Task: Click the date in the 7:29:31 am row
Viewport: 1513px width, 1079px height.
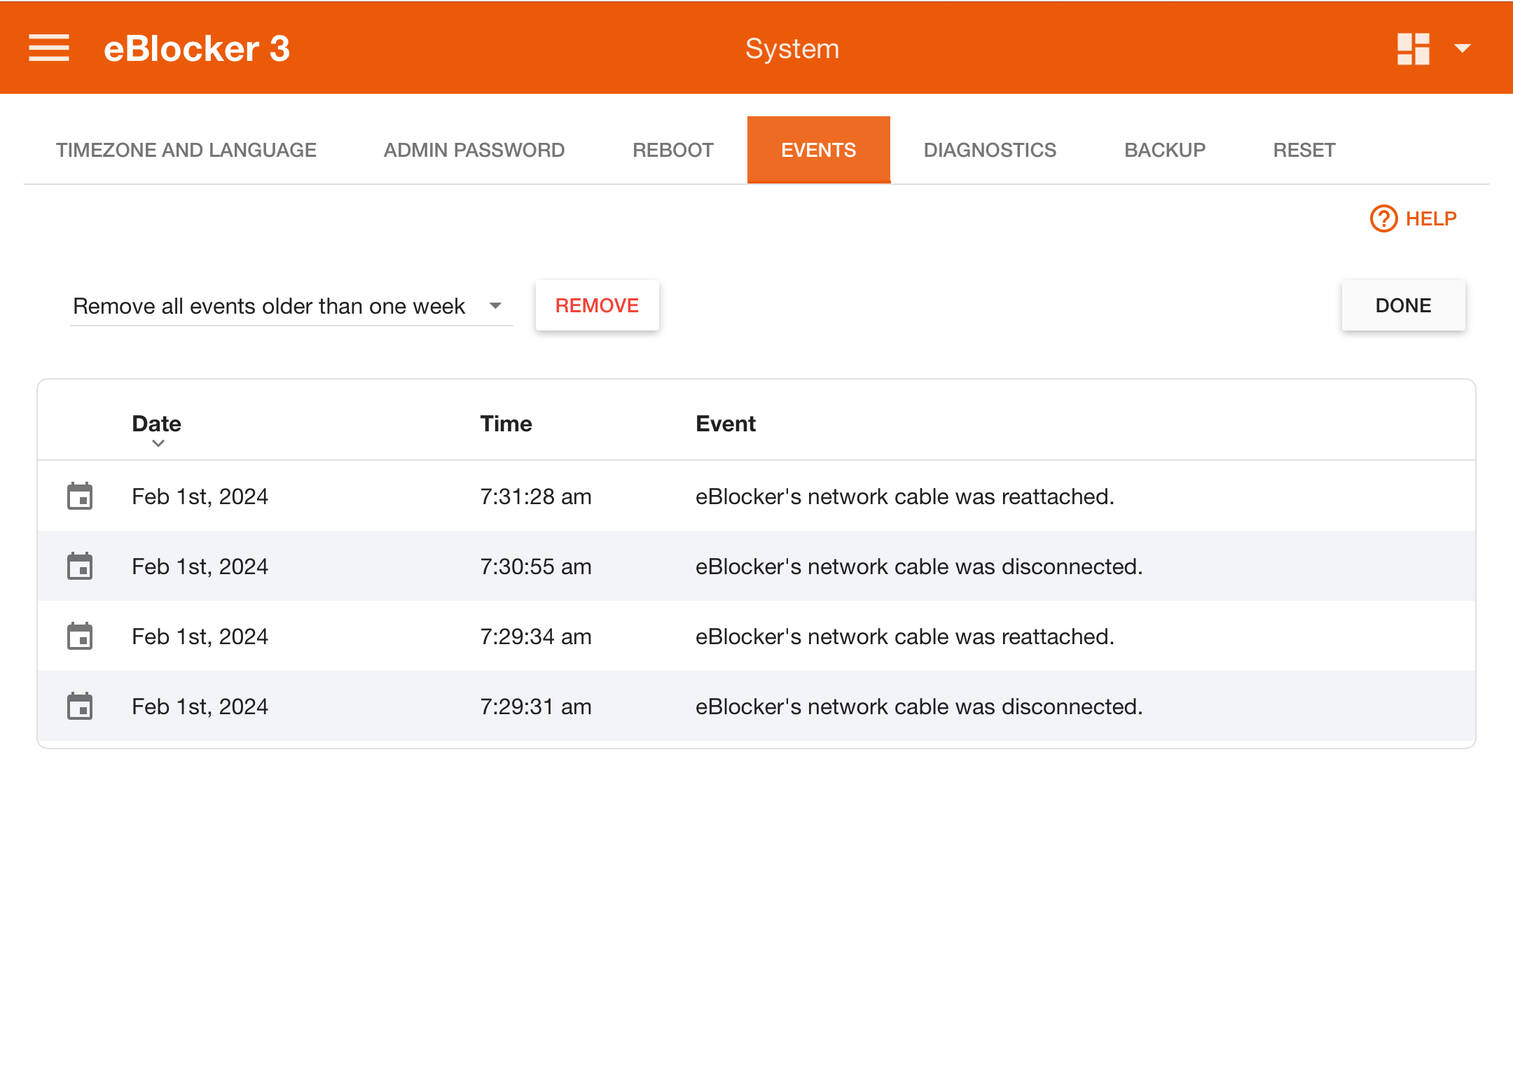Action: (x=200, y=707)
